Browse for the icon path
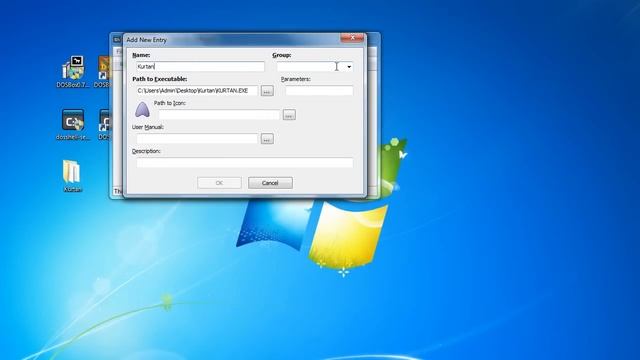The width and height of the screenshot is (640, 360). tap(289, 115)
